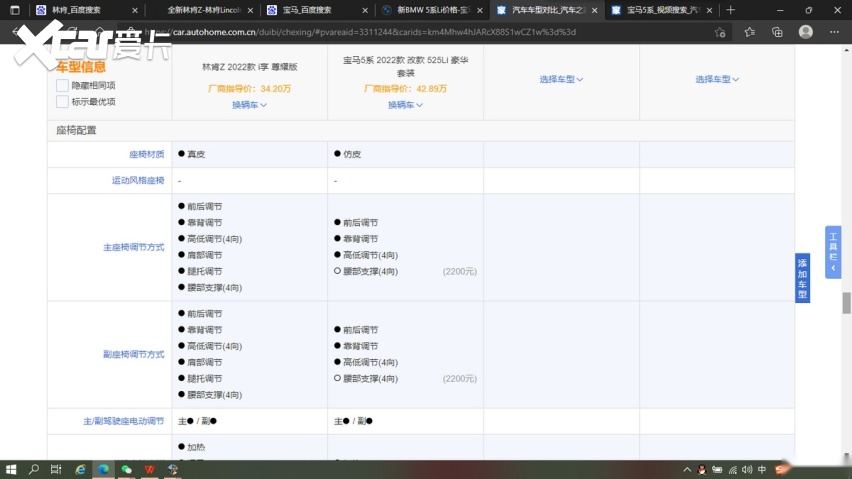Image resolution: width=852 pixels, height=479 pixels.
Task: Switch to the 新BMW 5系Li价格 tab
Action: [427, 10]
